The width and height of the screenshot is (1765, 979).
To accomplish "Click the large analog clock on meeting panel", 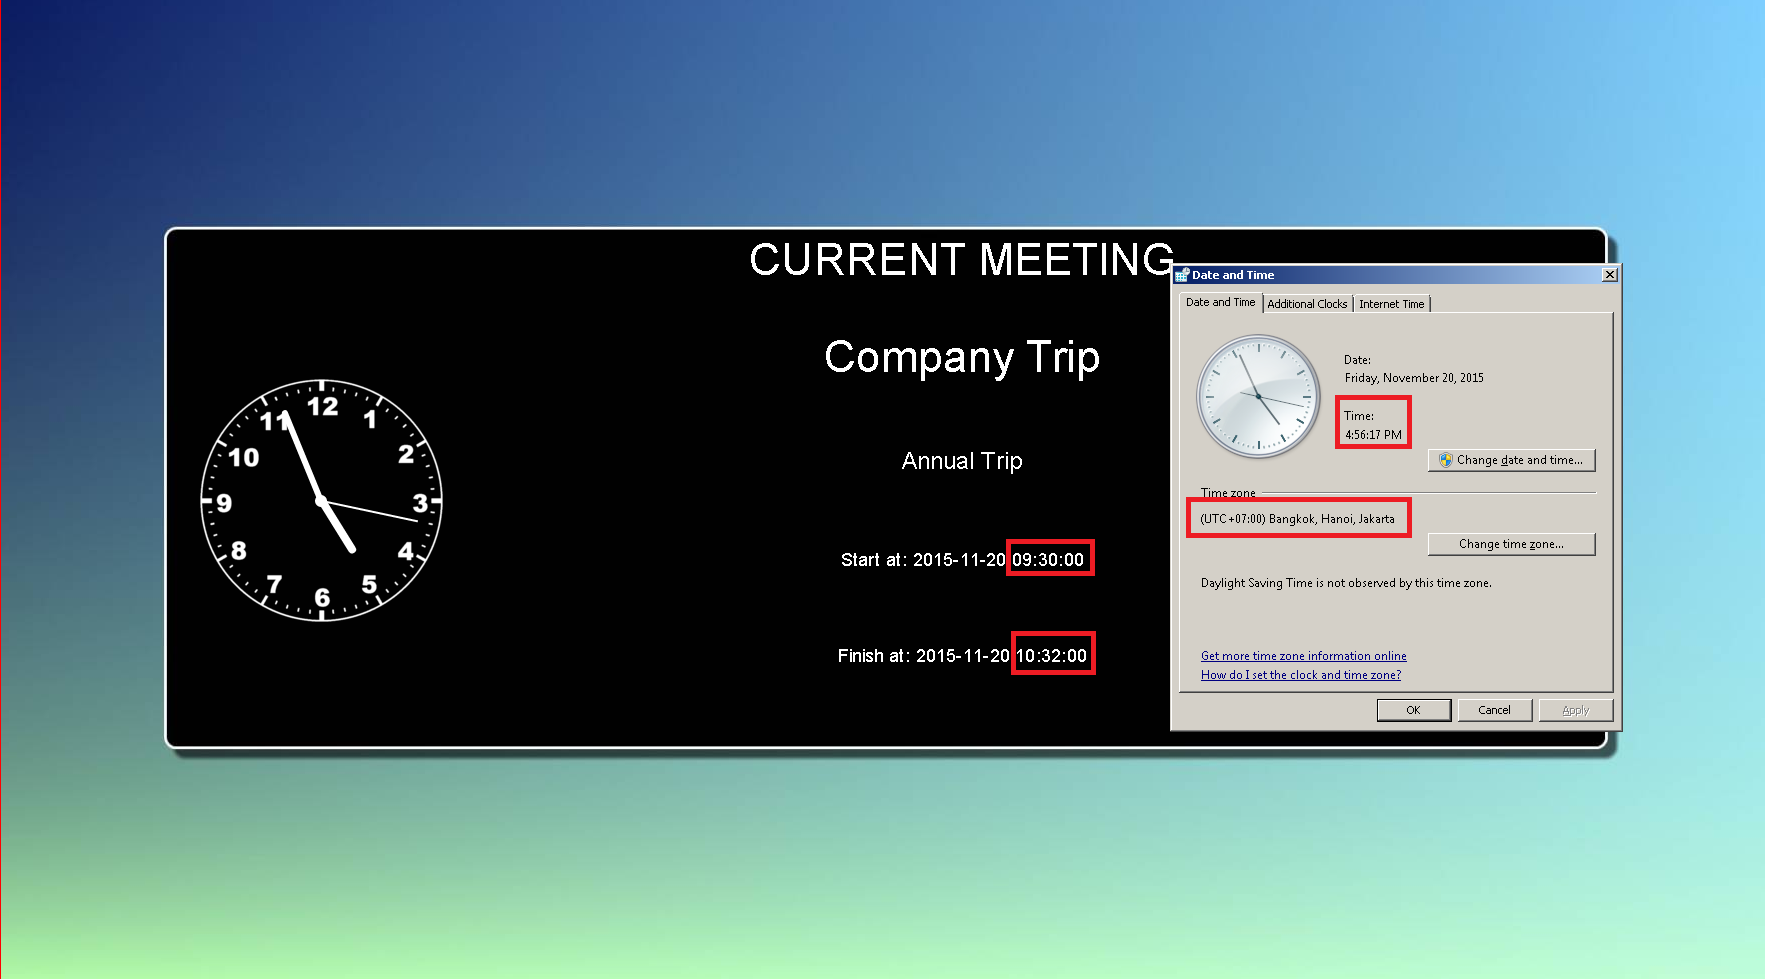I will [322, 500].
